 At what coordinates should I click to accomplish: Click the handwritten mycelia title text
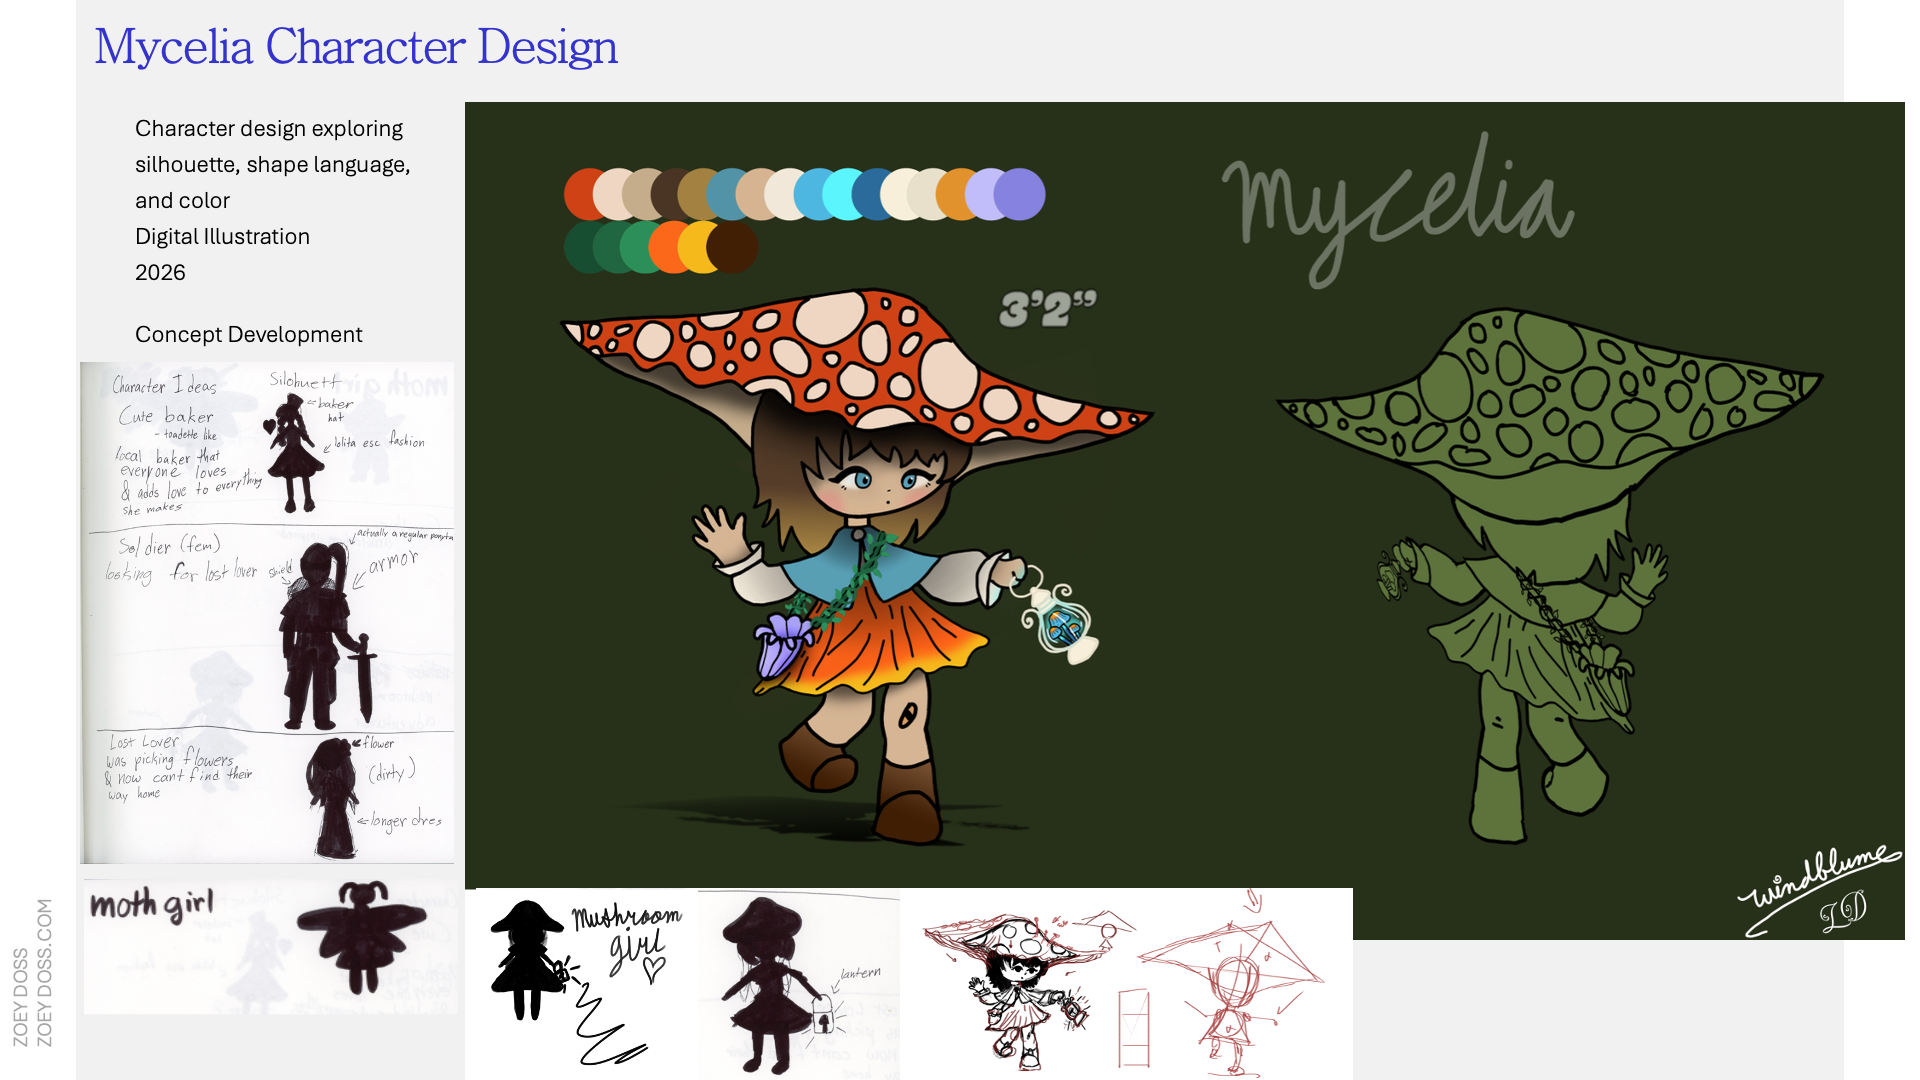tap(1399, 208)
